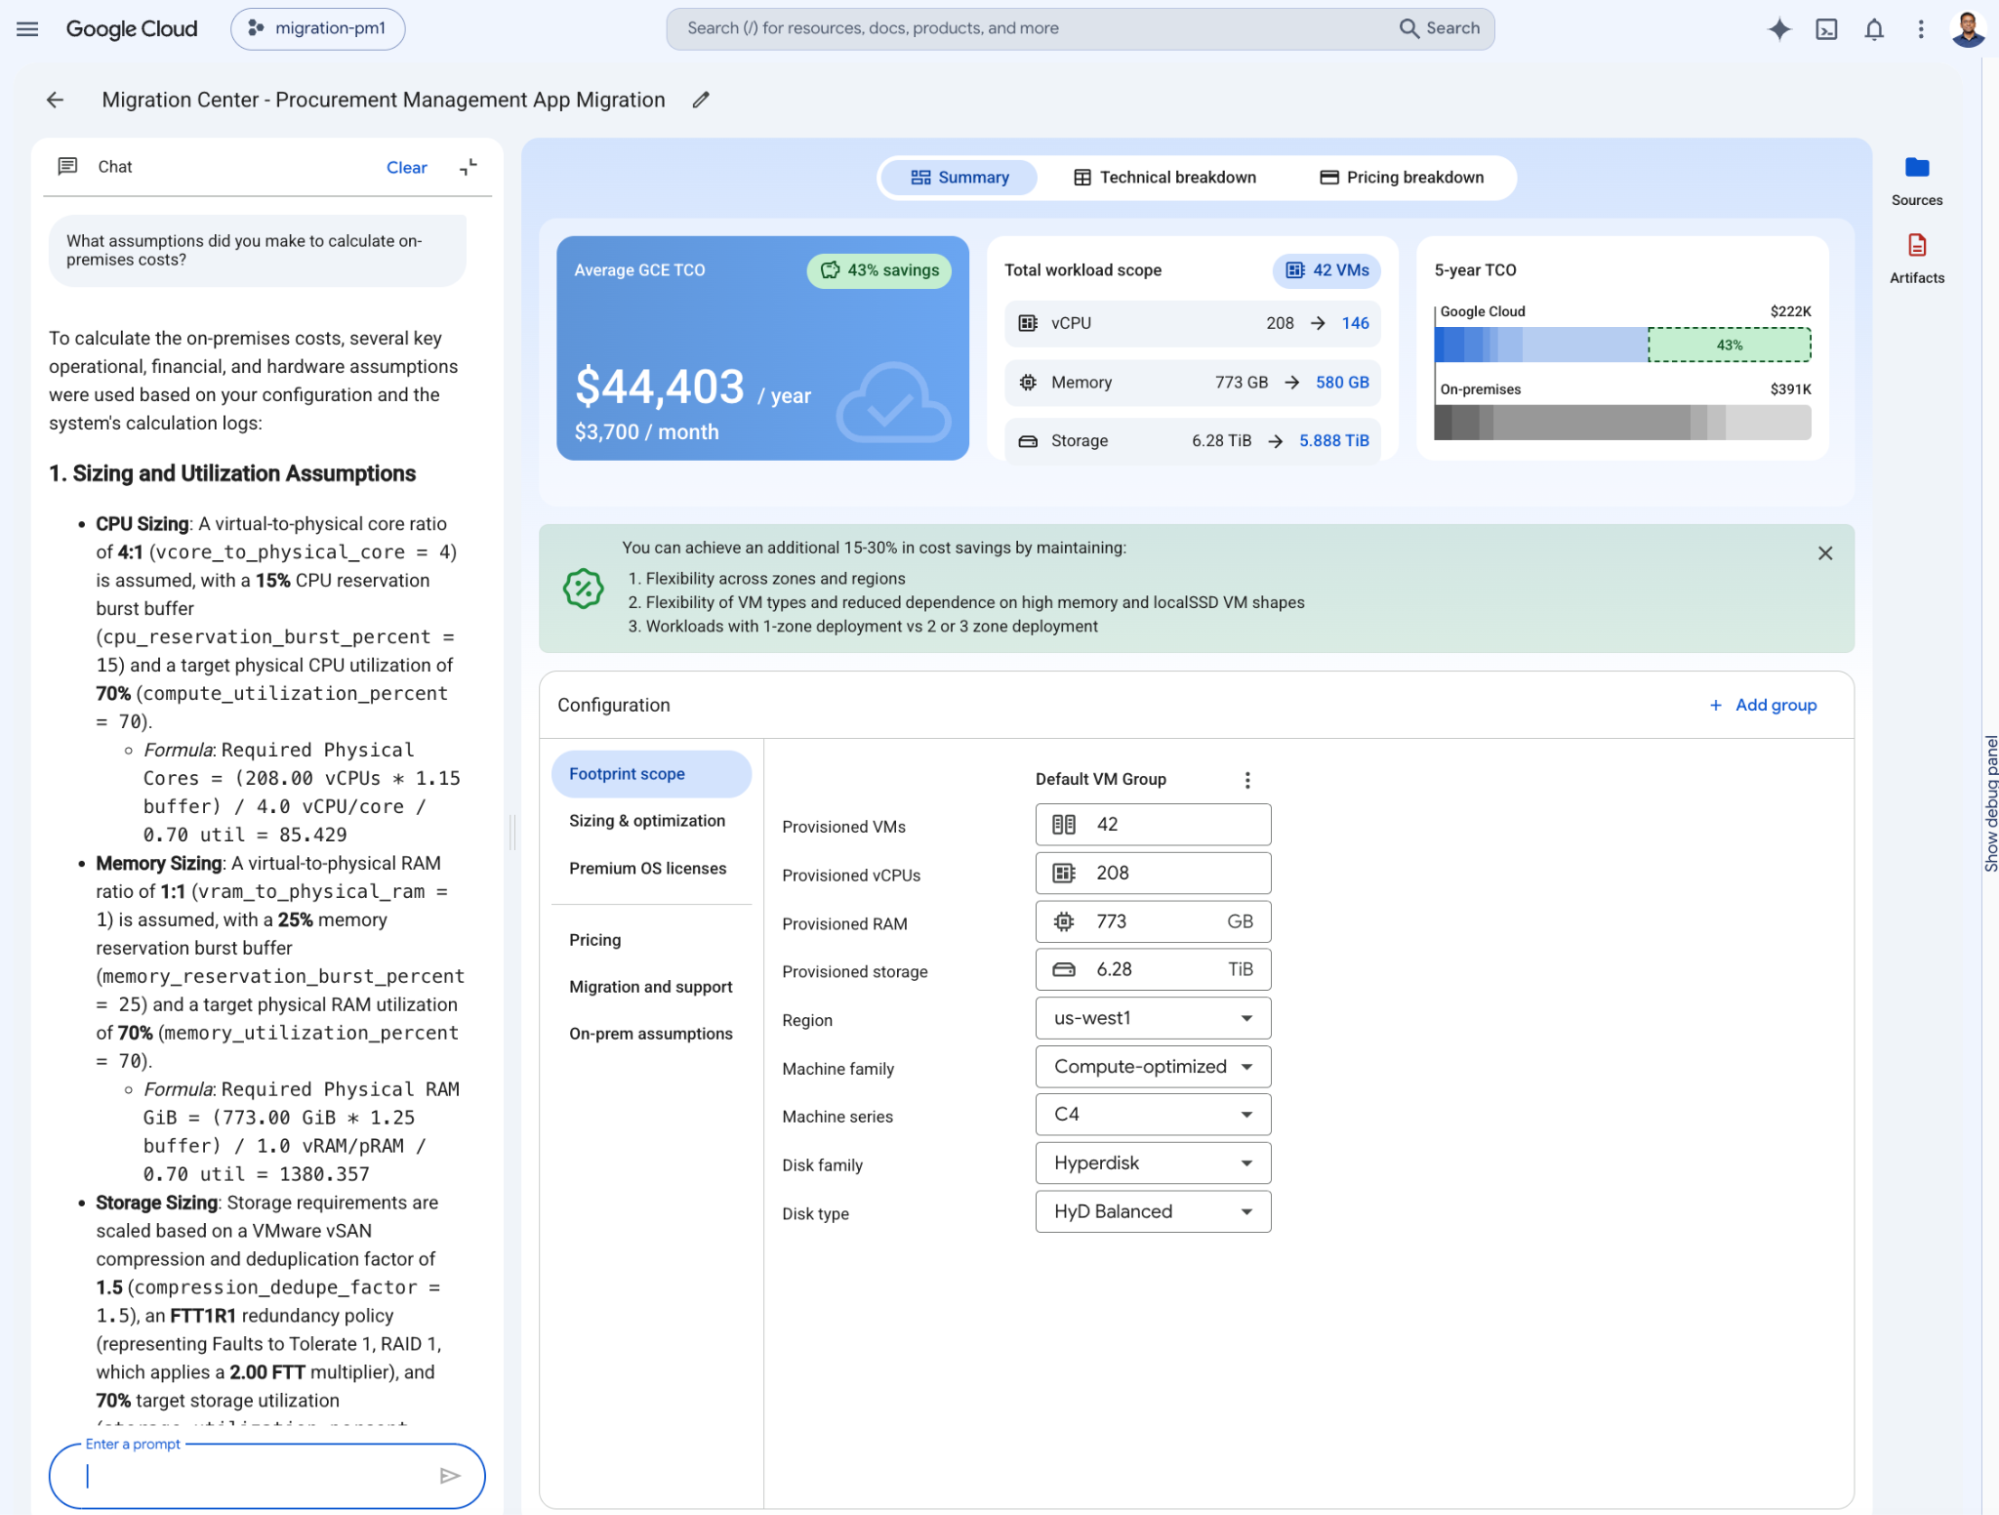Click the 146 optimized vCPU value

[x=1355, y=323]
